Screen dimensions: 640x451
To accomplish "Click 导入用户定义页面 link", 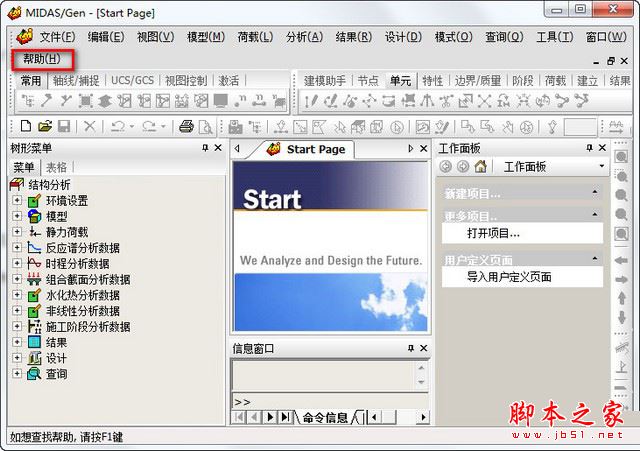I will 509,277.
